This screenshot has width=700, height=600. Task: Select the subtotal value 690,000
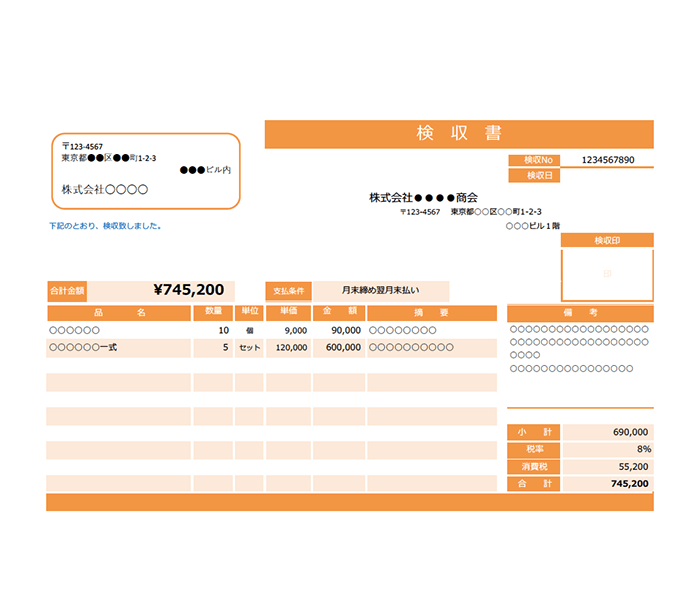(630, 432)
